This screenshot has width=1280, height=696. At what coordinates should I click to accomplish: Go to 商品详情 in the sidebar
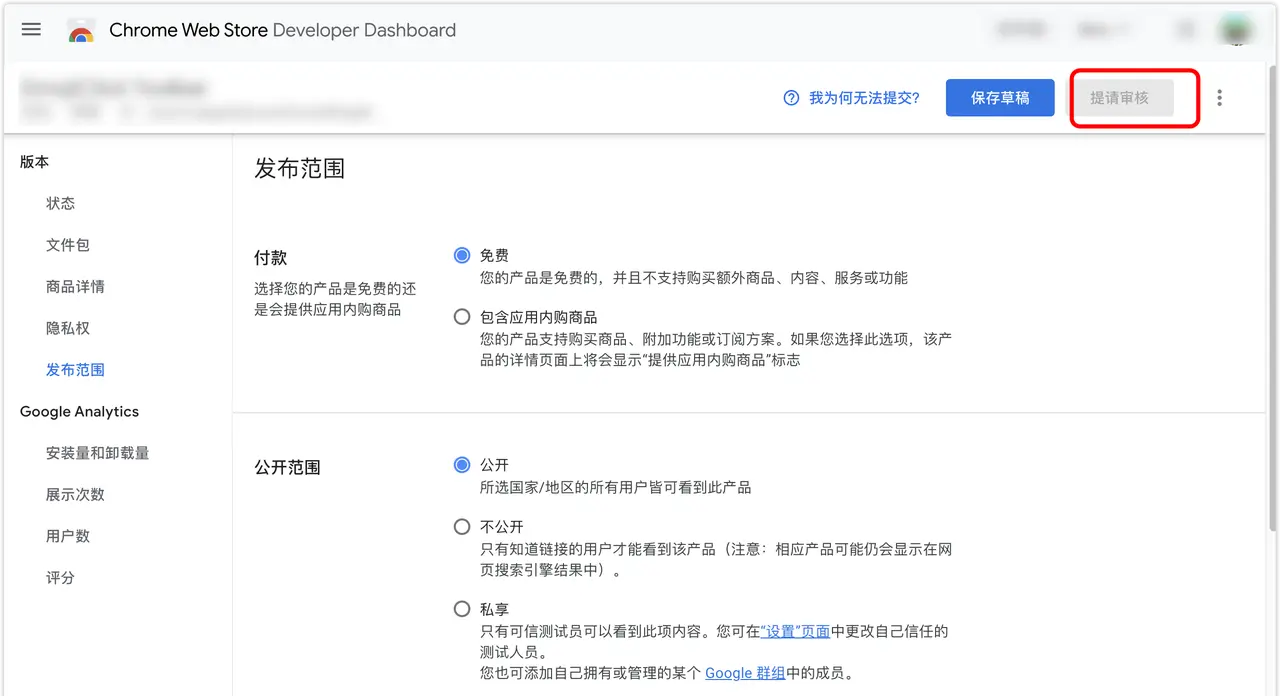click(x=74, y=286)
